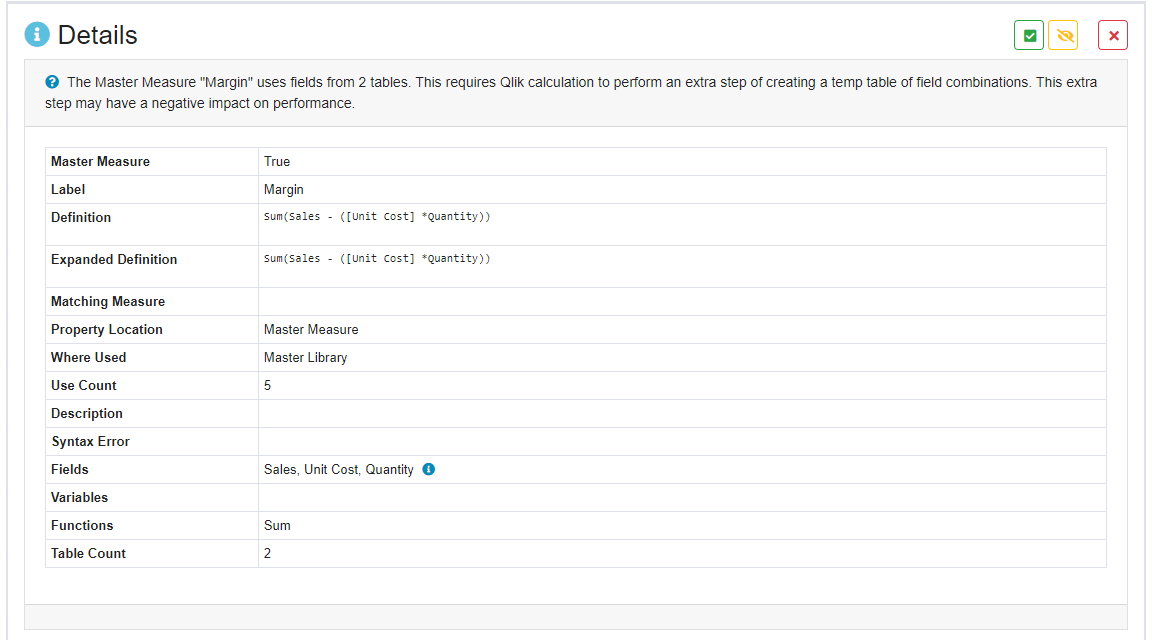Screen dimensions: 1152x640
Task: Close the Details panel with red X
Action: tap(1113, 36)
